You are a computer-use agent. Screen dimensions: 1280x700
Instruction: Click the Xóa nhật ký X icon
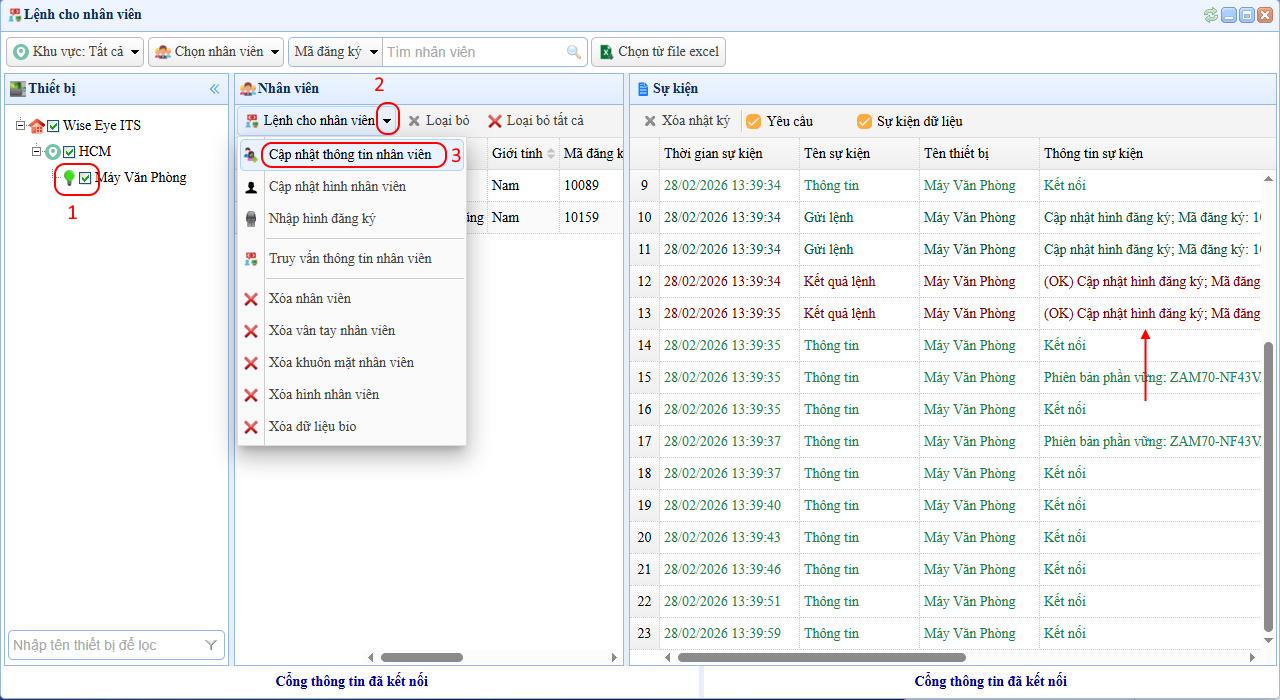(650, 121)
